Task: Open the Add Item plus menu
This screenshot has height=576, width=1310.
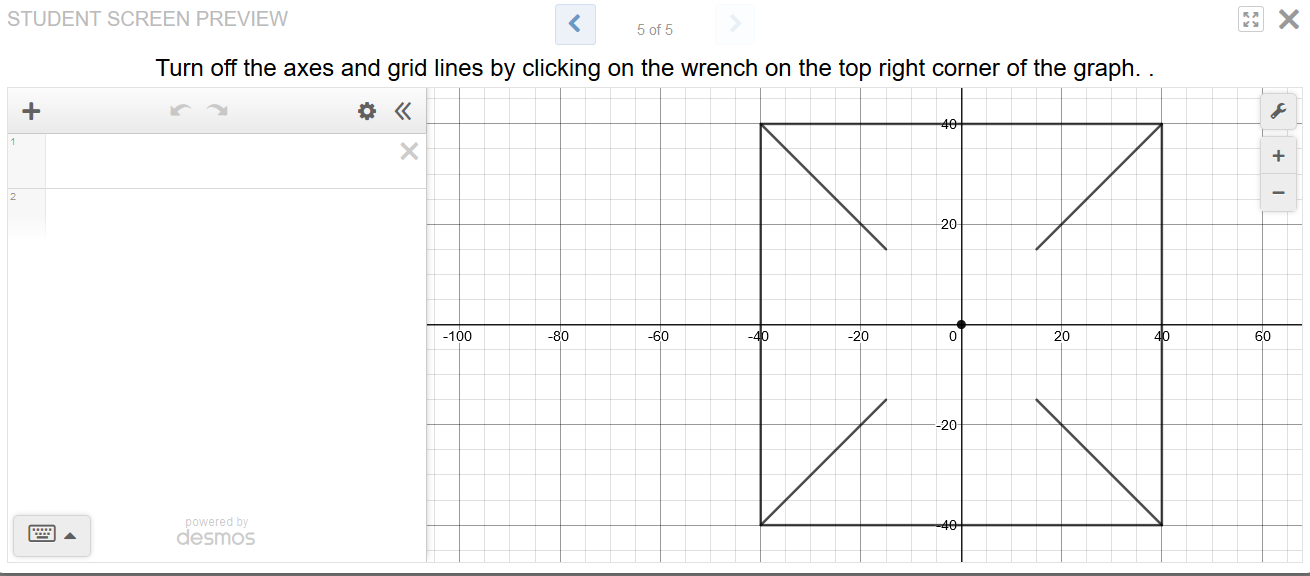Action: click(x=31, y=111)
